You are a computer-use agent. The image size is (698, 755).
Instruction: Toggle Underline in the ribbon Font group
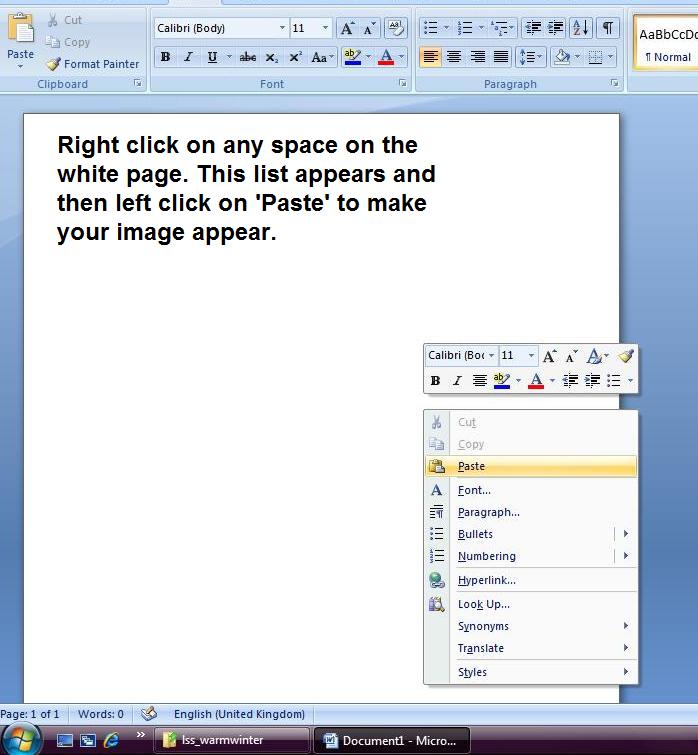(212, 57)
